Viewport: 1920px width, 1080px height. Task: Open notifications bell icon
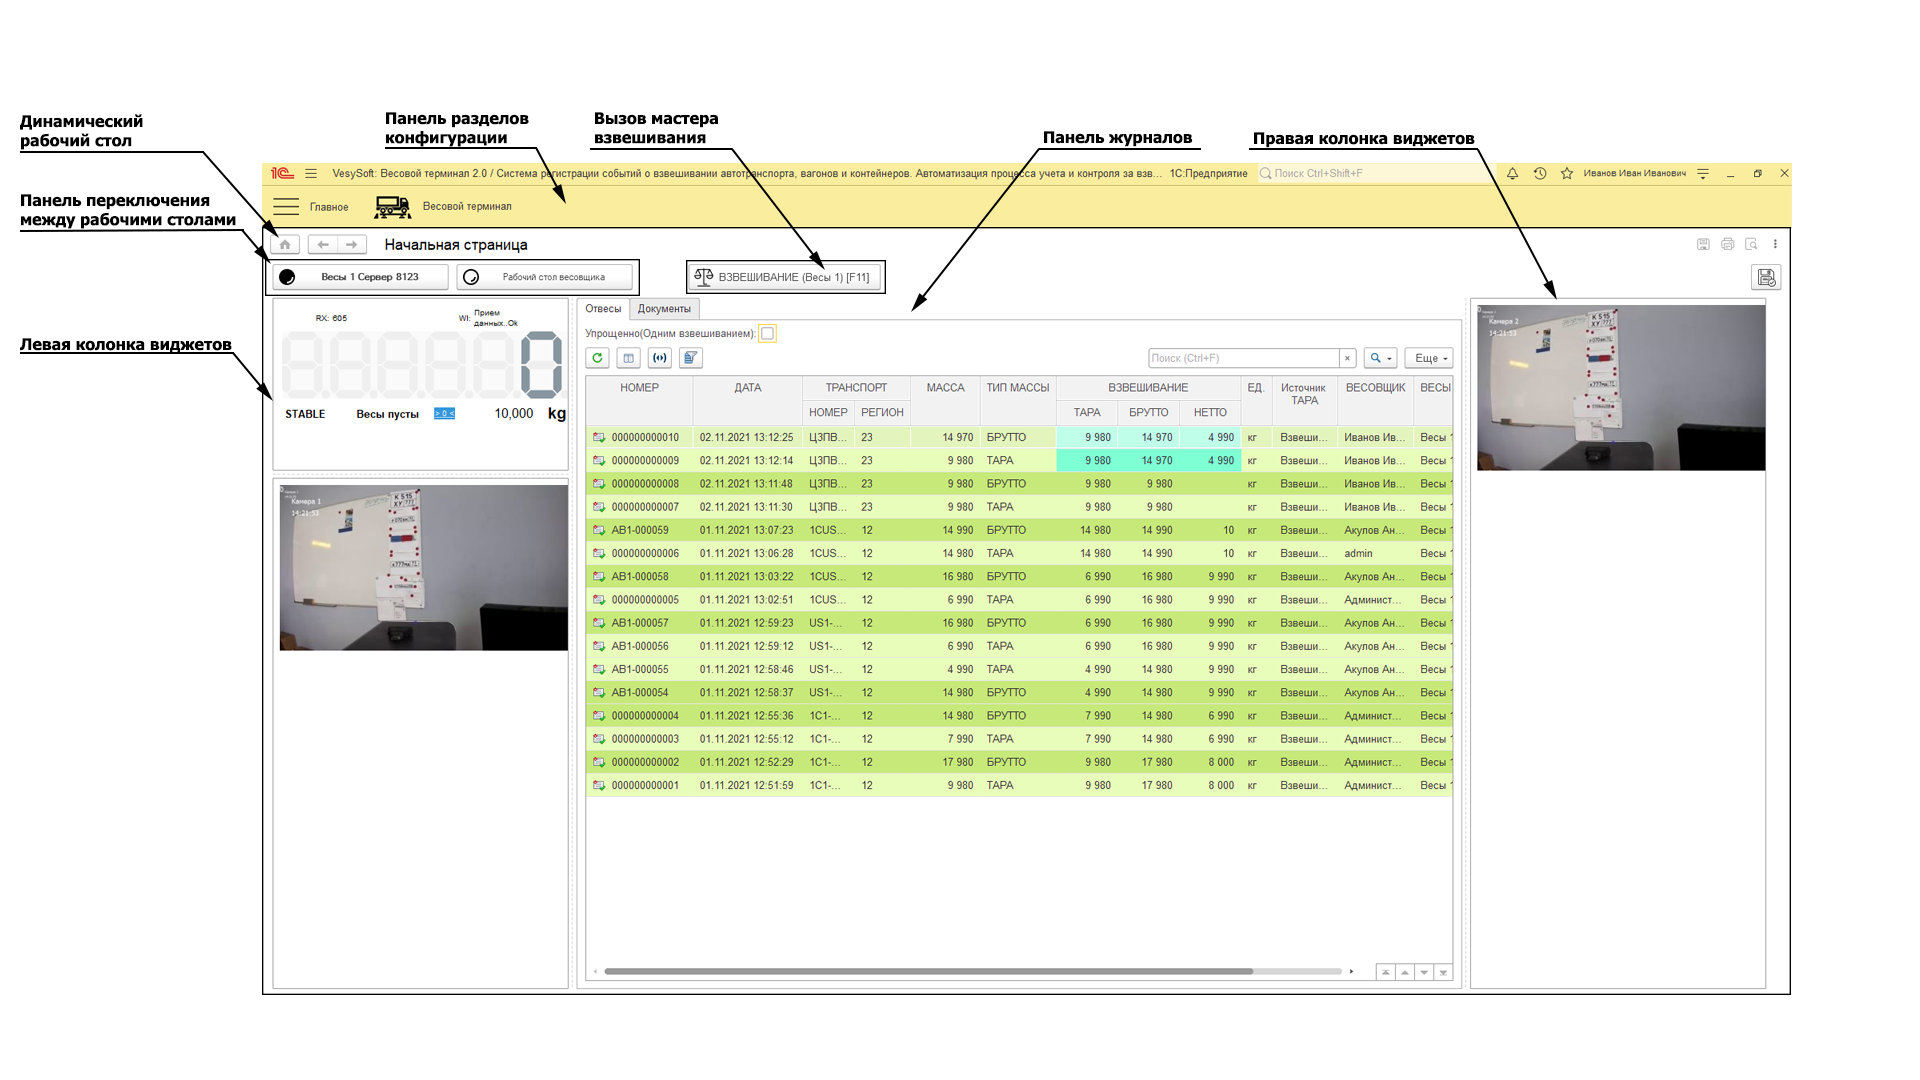coord(1512,173)
